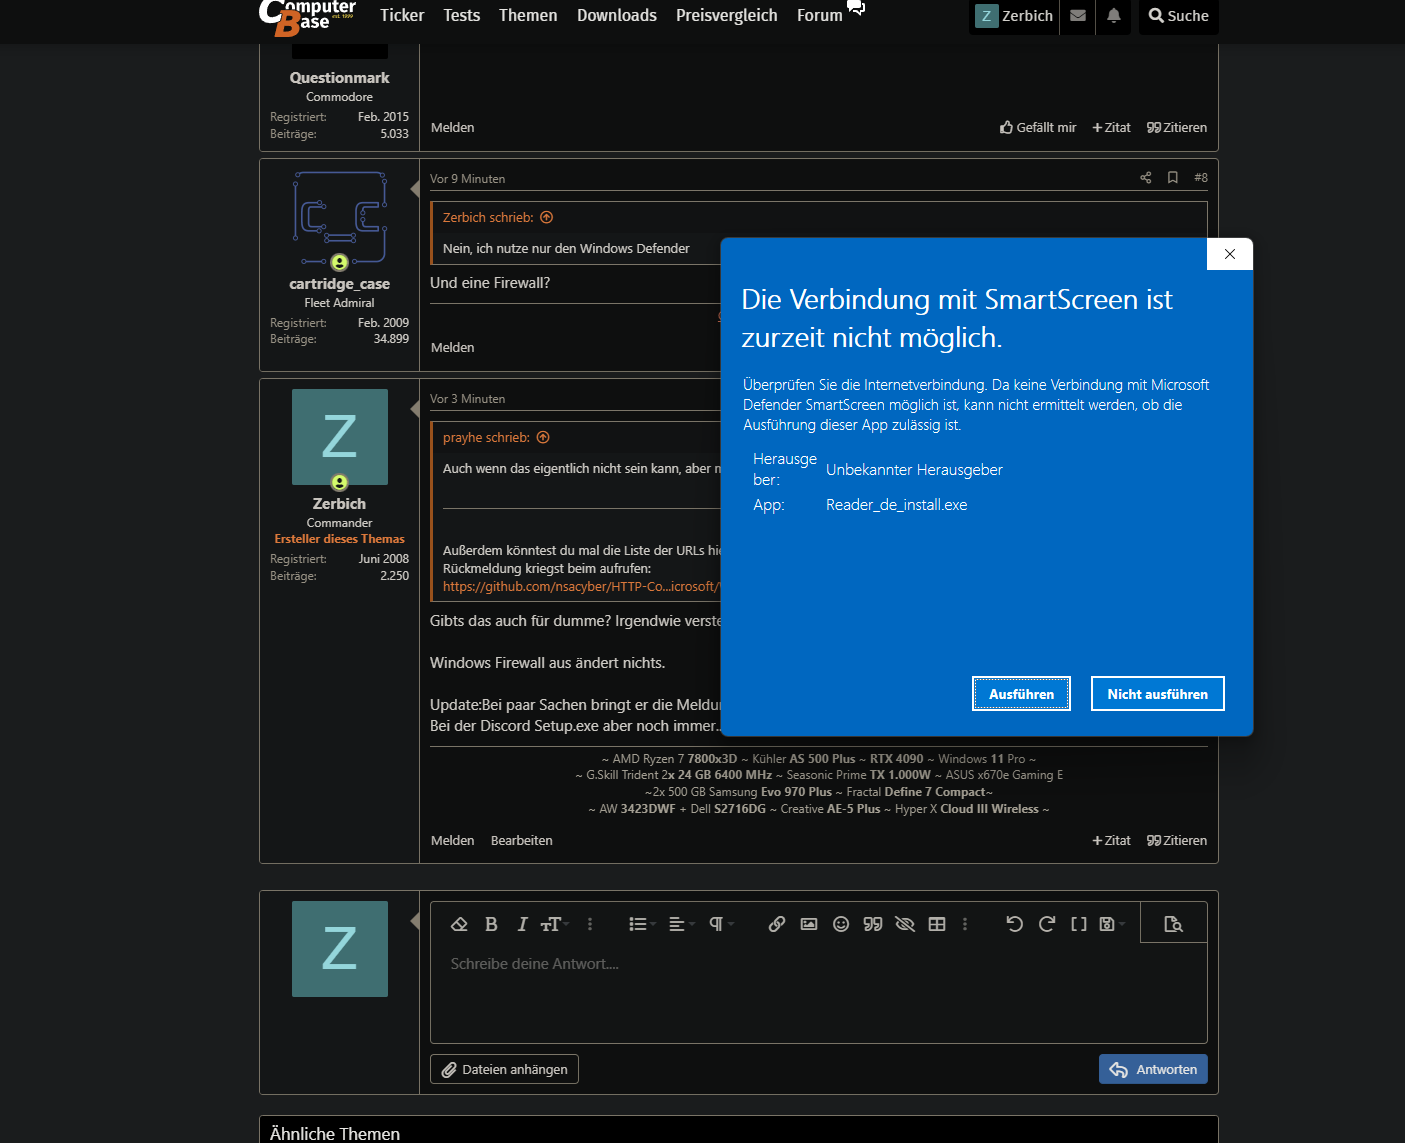Click +Zitat on Zerbich's post
This screenshot has height=1143, width=1405.
tap(1112, 841)
